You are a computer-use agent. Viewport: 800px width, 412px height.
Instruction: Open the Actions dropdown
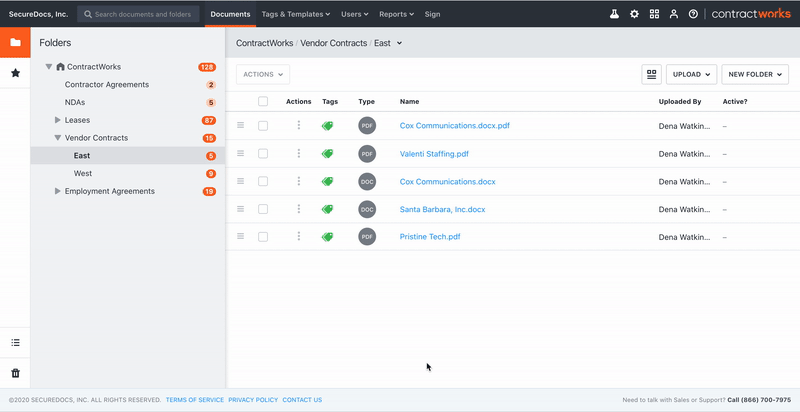coord(263,74)
